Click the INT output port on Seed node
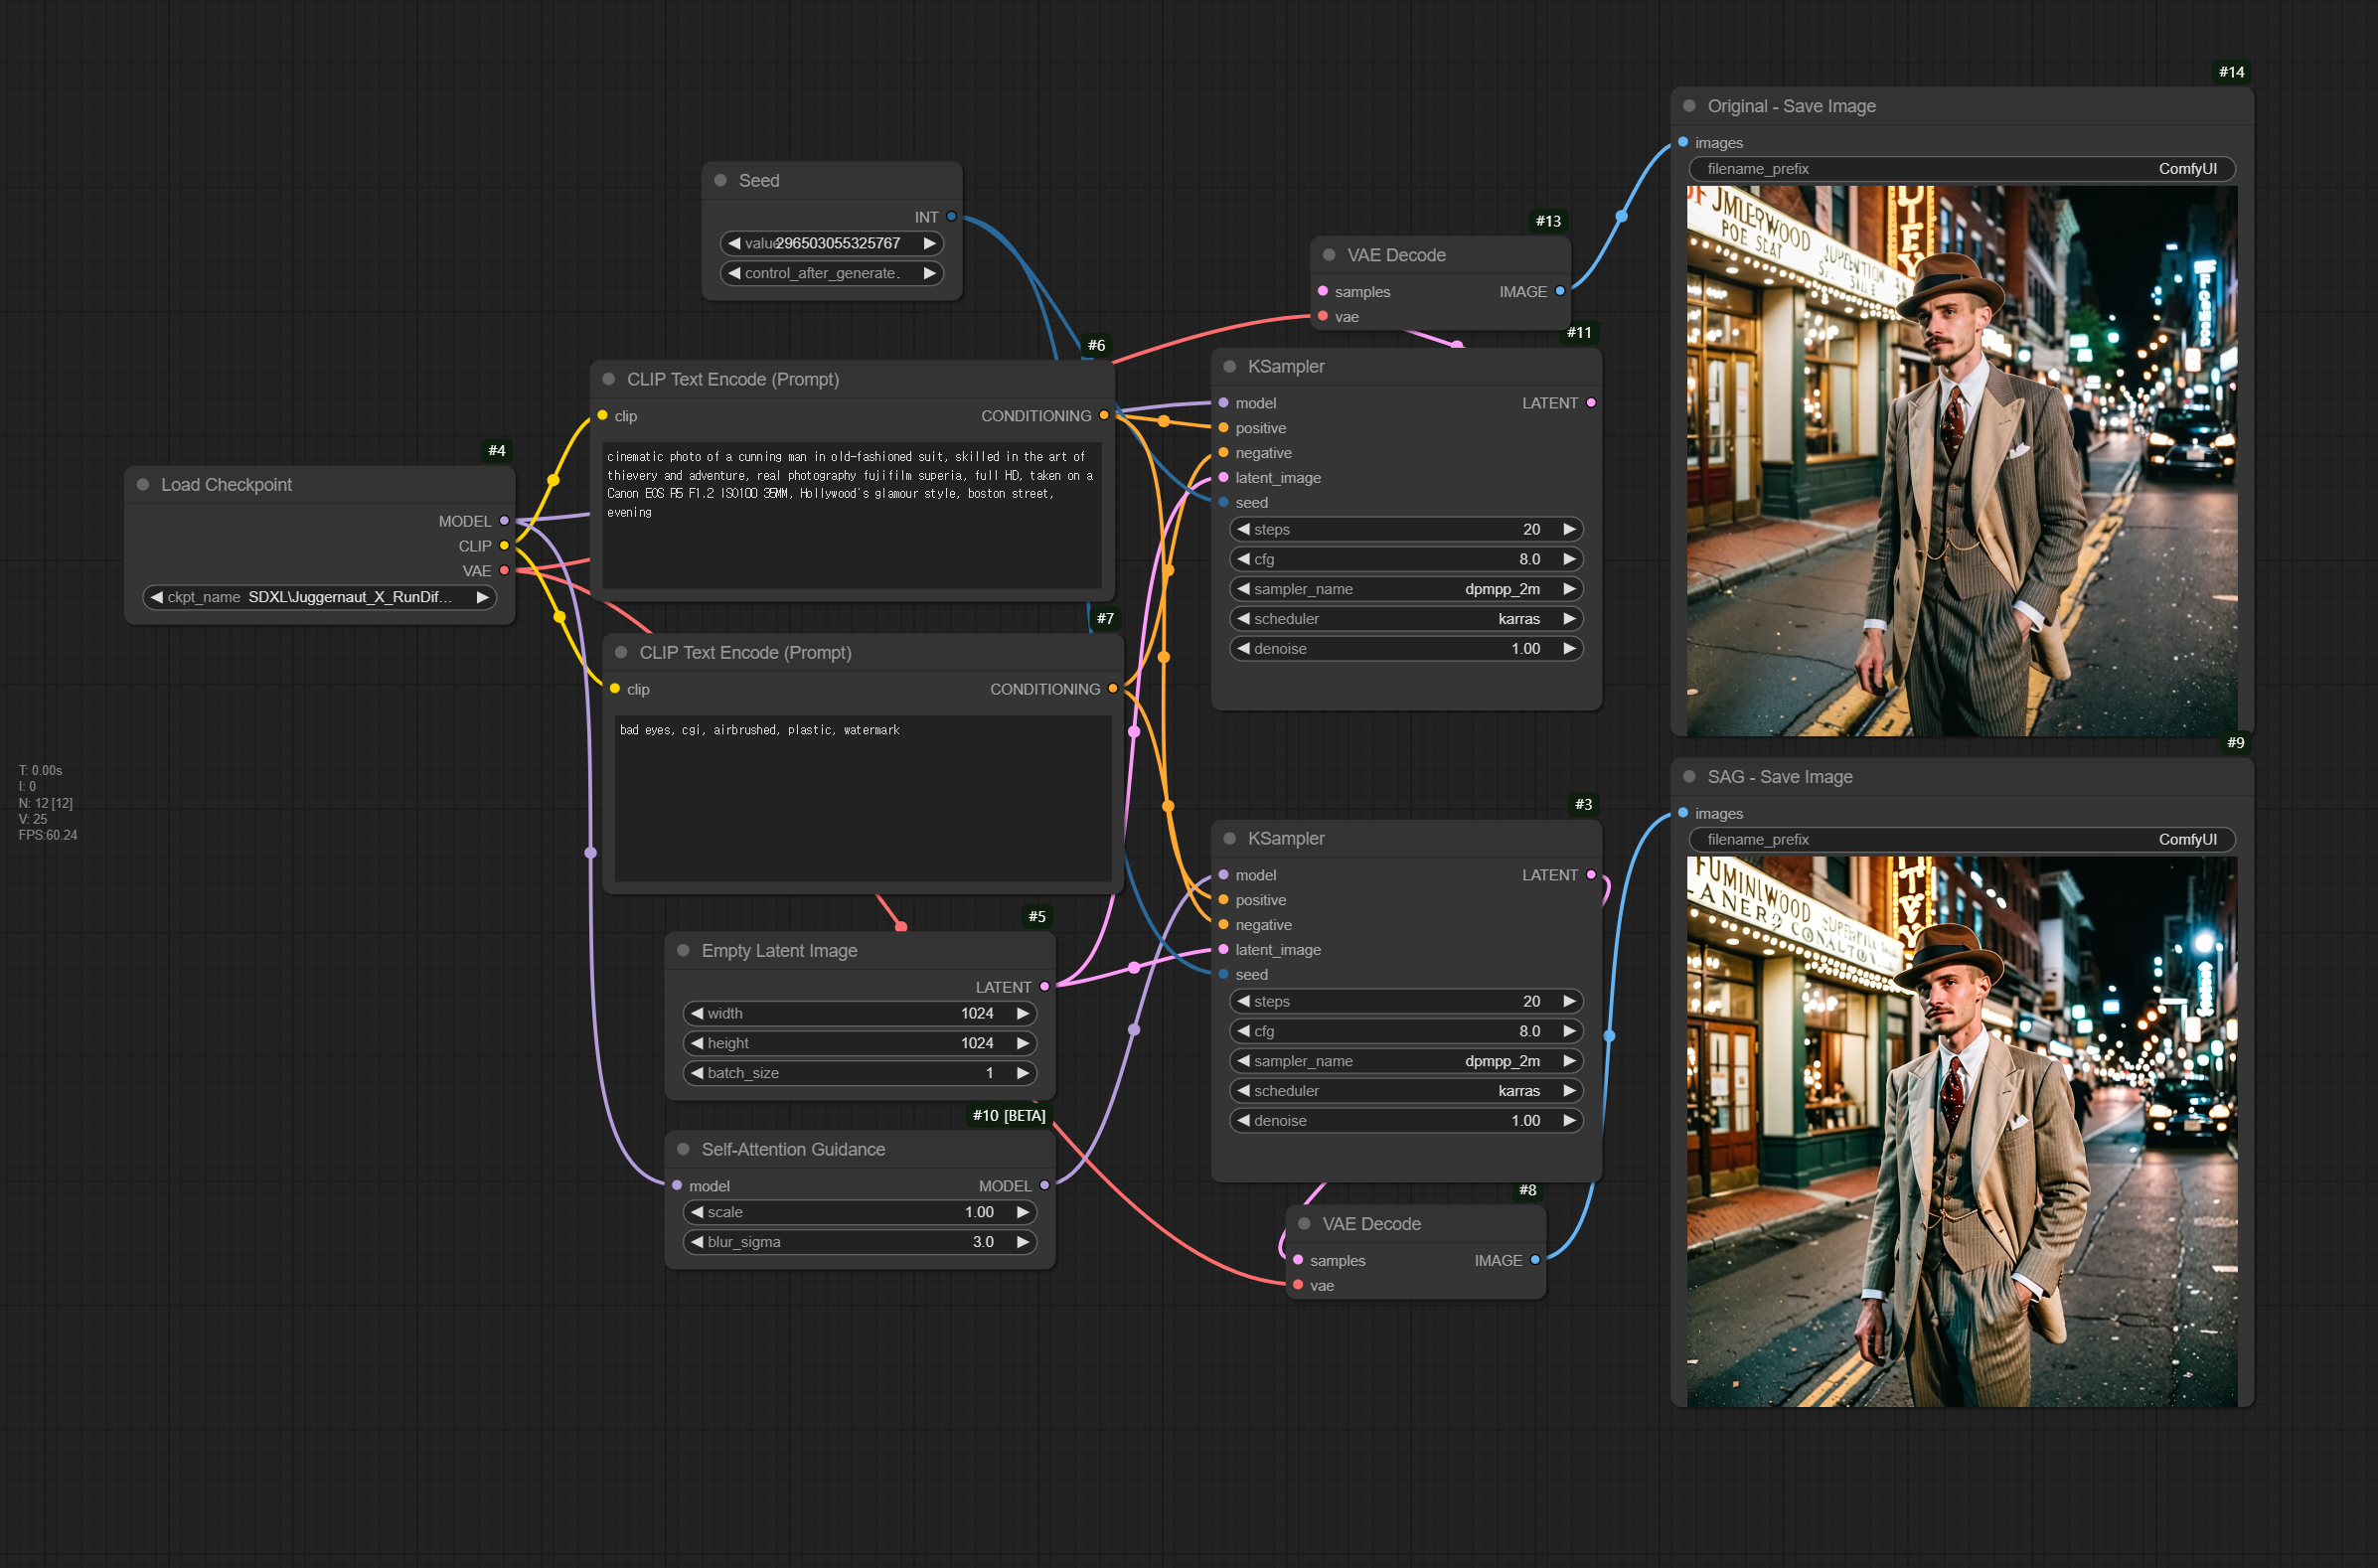The height and width of the screenshot is (1568, 2378). (951, 216)
